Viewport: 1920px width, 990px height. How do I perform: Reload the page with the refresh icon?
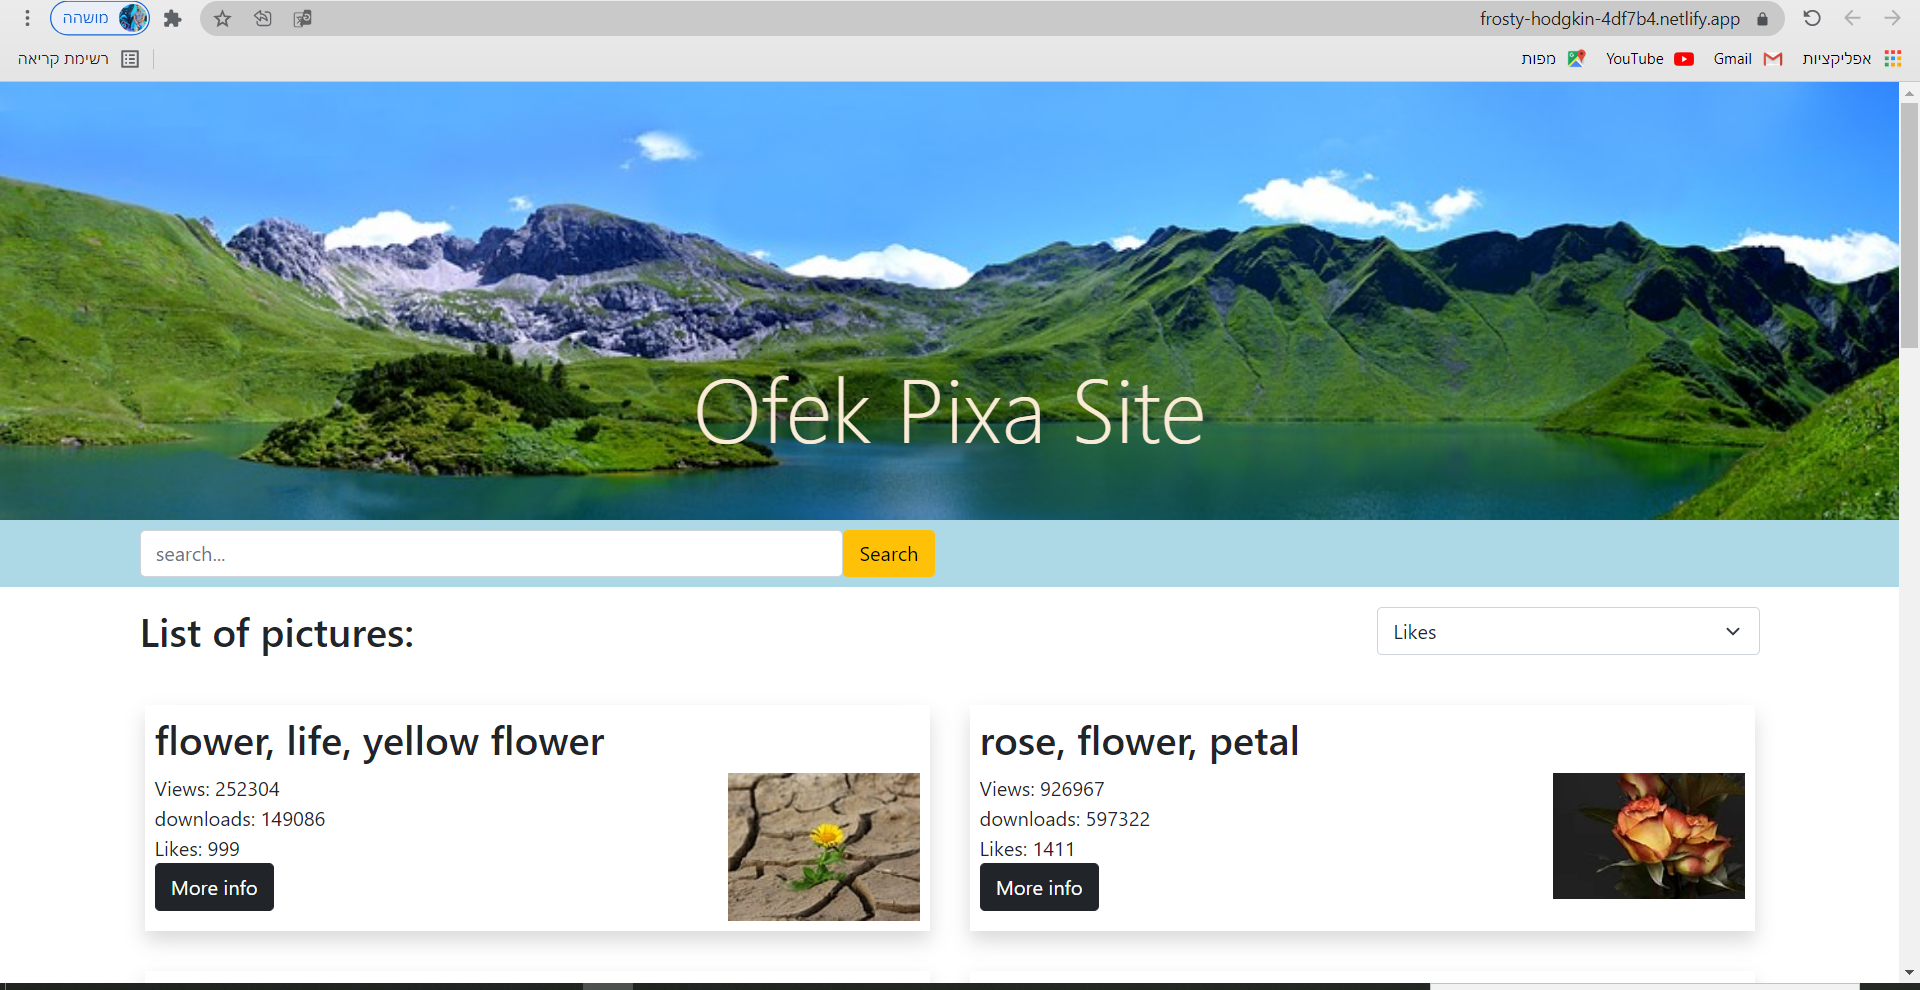coord(1812,18)
